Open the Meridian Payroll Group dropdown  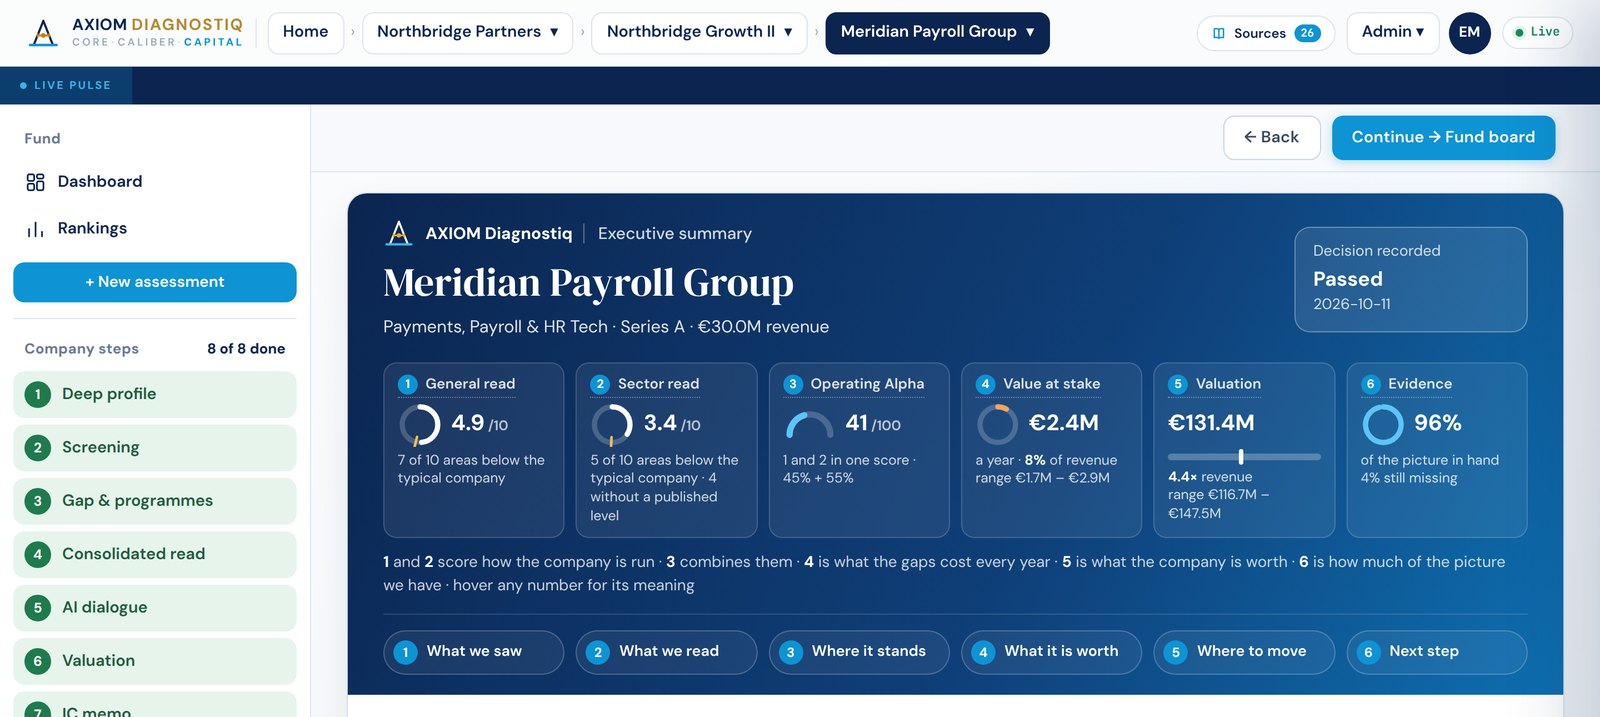point(937,32)
